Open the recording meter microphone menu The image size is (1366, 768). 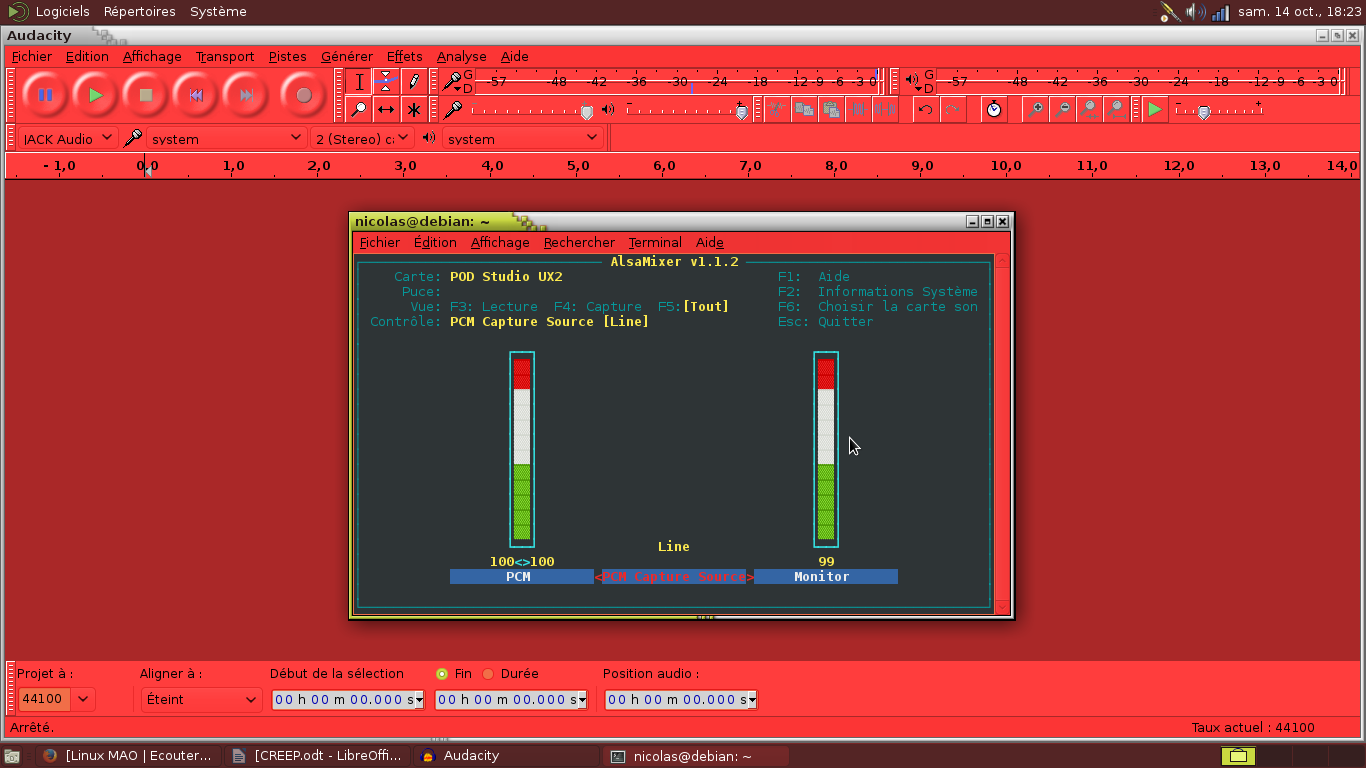tap(454, 81)
